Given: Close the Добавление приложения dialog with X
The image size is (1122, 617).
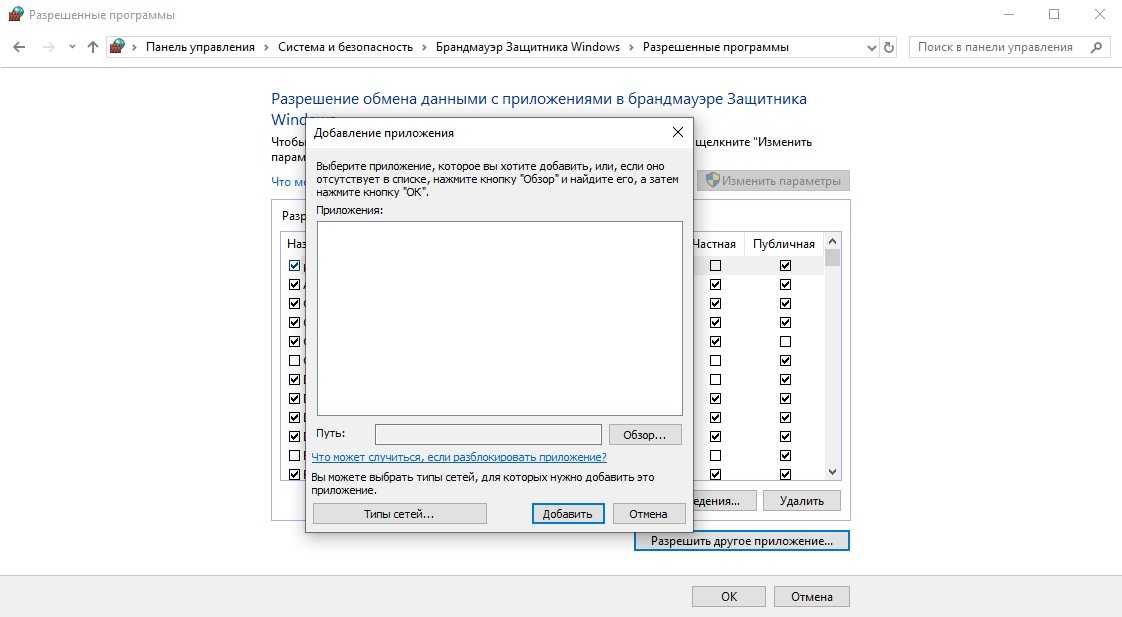Looking at the screenshot, I should click(678, 132).
